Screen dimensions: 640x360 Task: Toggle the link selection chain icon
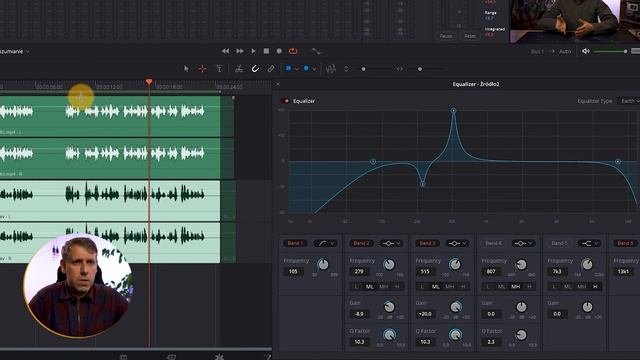(271, 69)
